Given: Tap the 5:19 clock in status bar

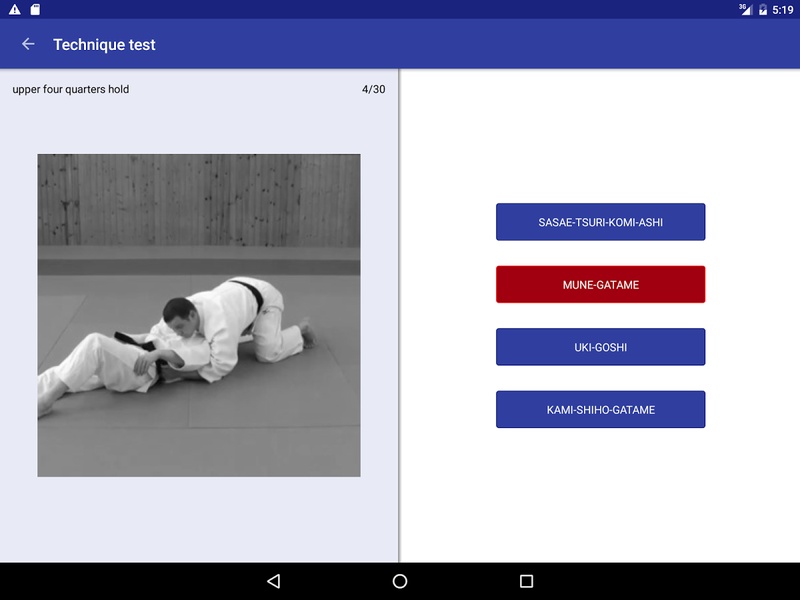Looking at the screenshot, I should (782, 10).
